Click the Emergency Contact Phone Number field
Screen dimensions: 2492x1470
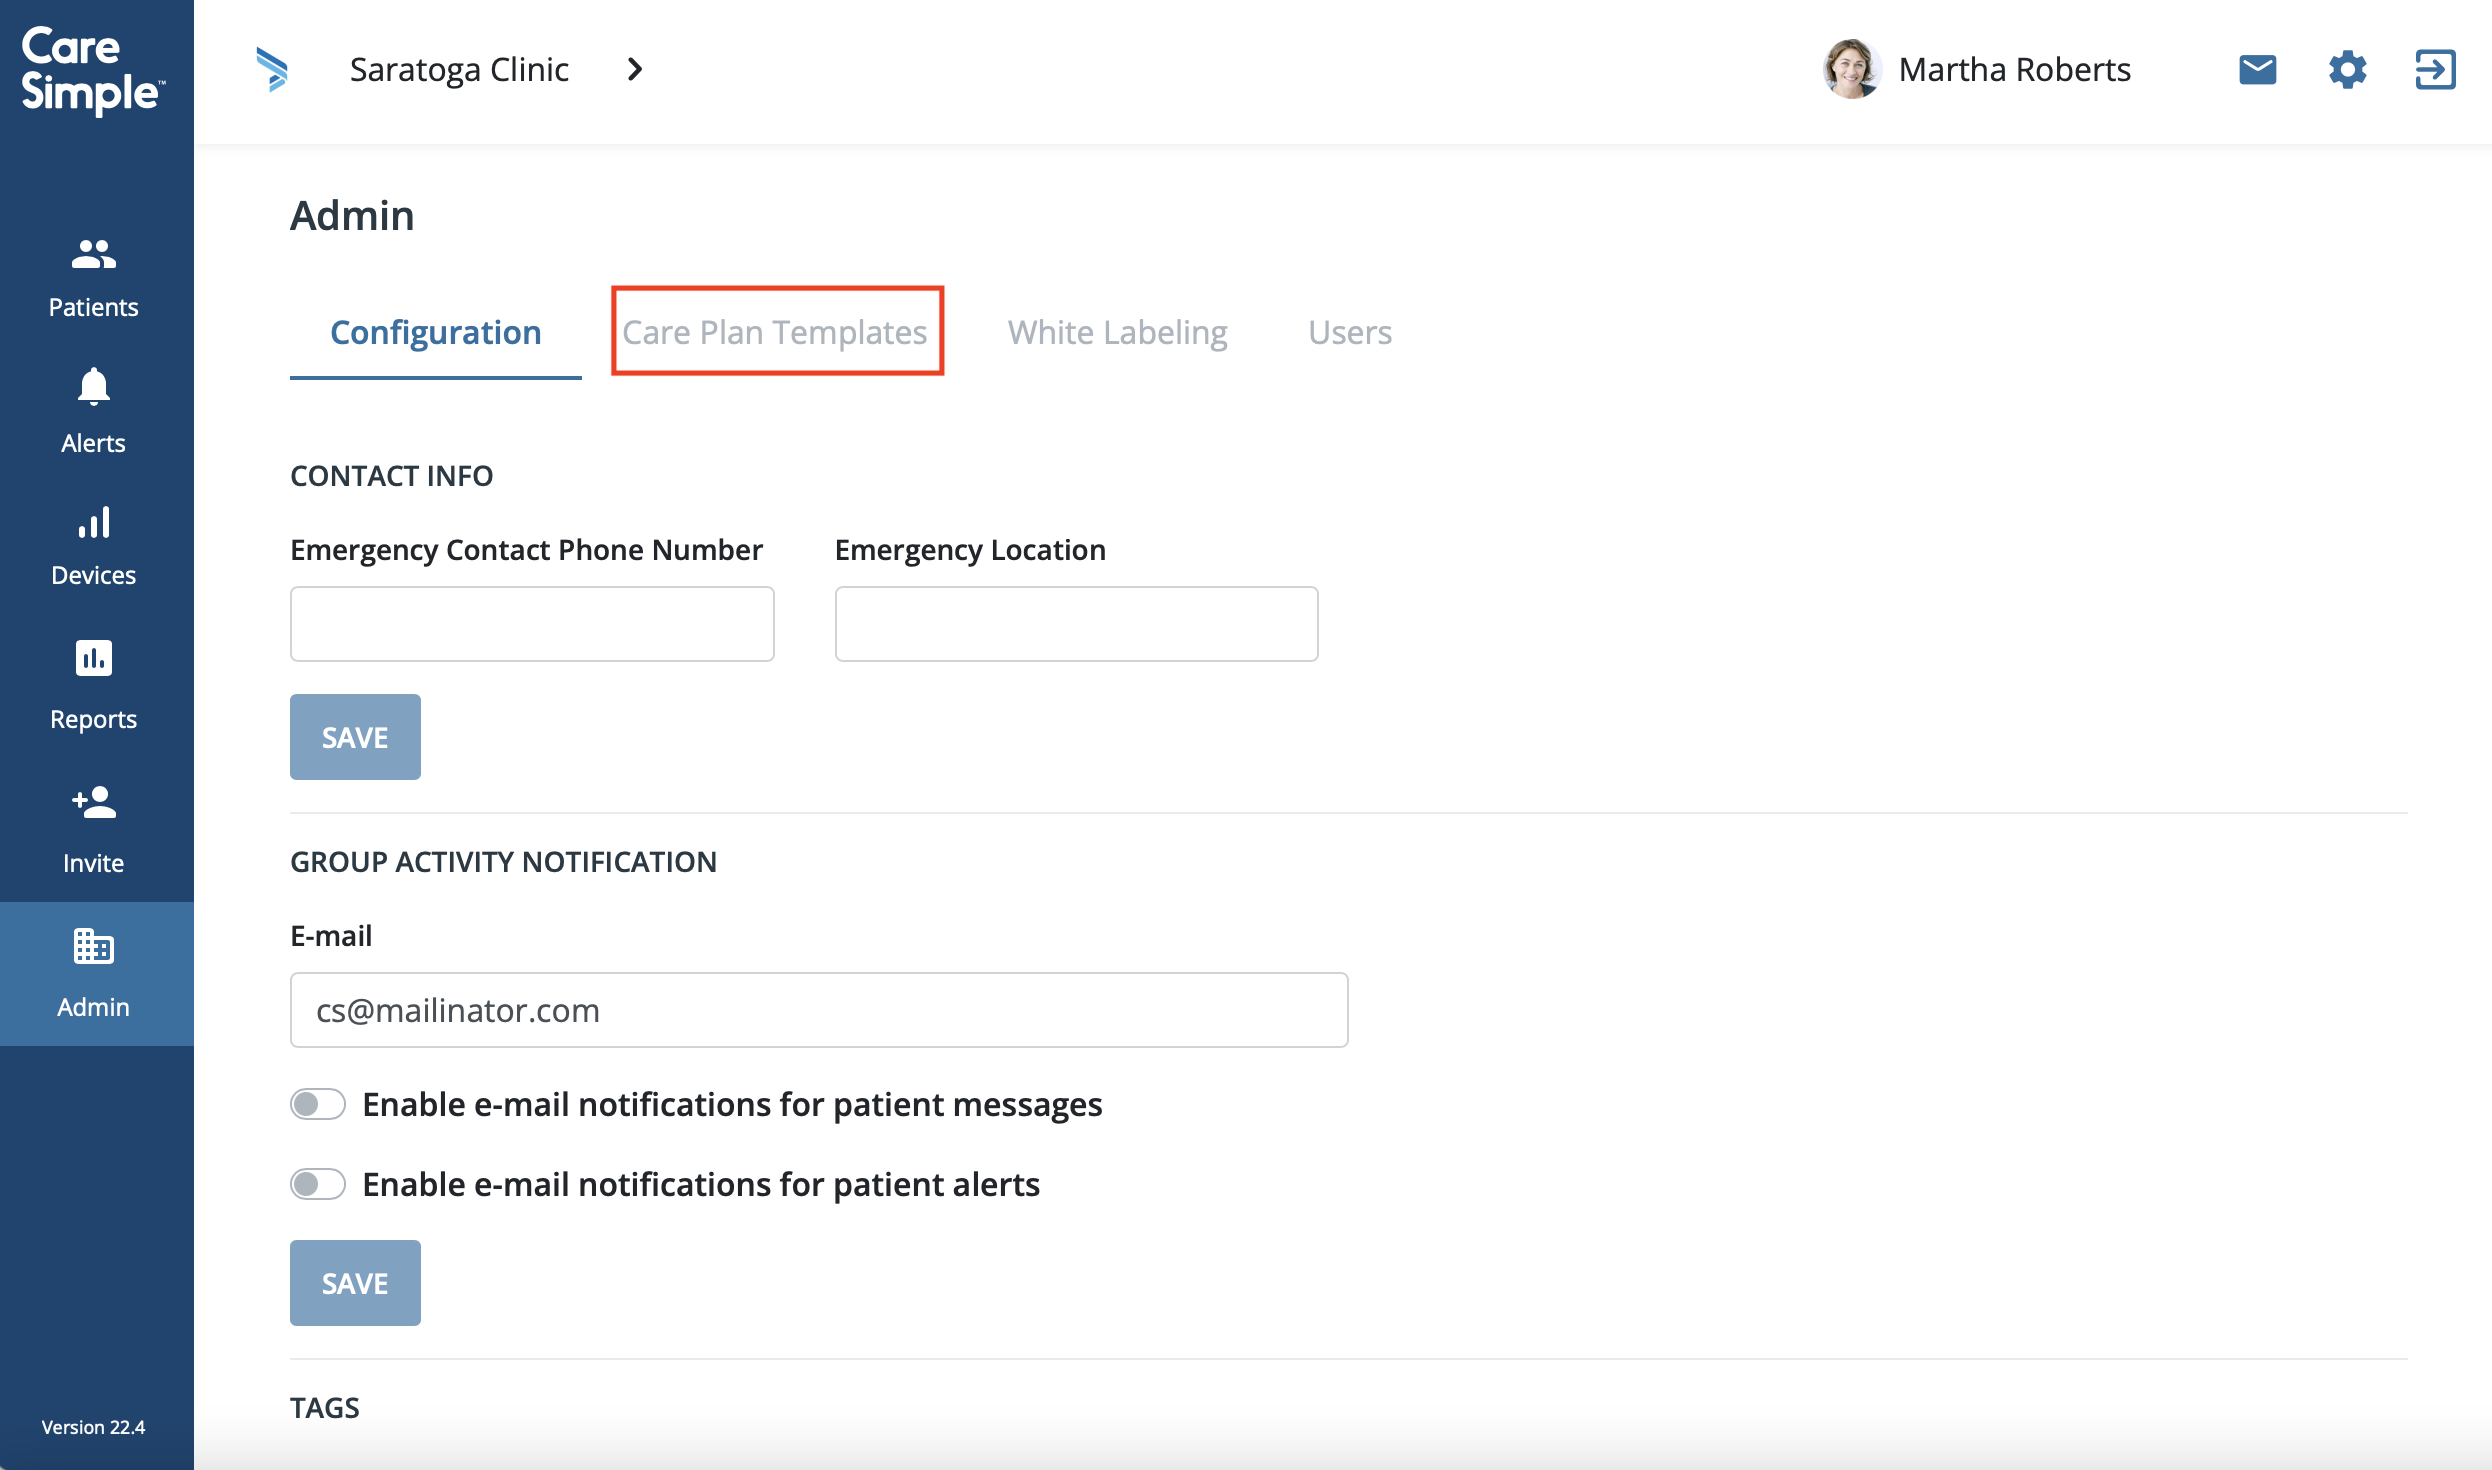click(532, 624)
